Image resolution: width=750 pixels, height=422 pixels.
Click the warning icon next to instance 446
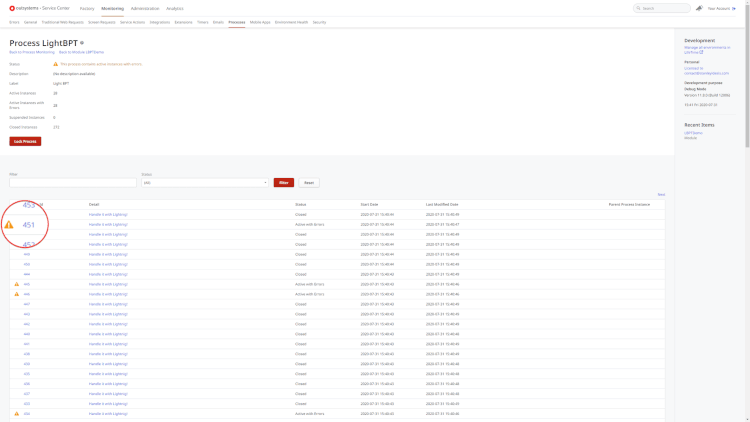pos(16,294)
